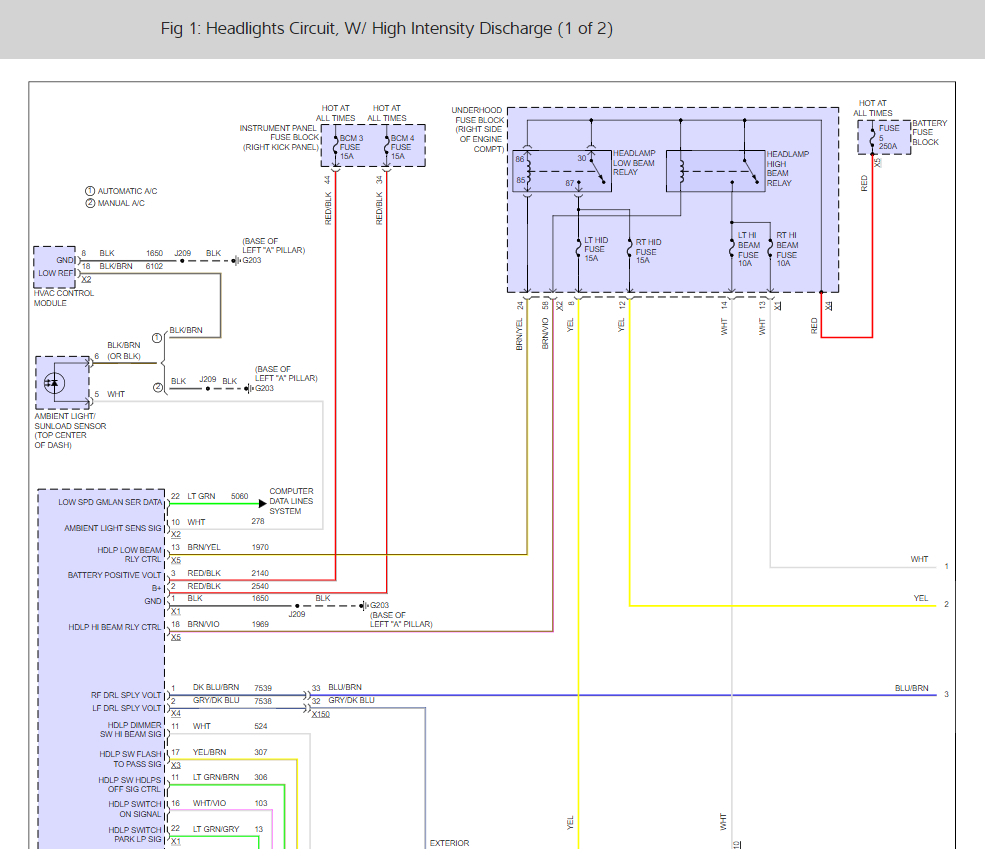Click the EXTERIOR text near the bottom
Screen dimensions: 985x864
(x=449, y=843)
